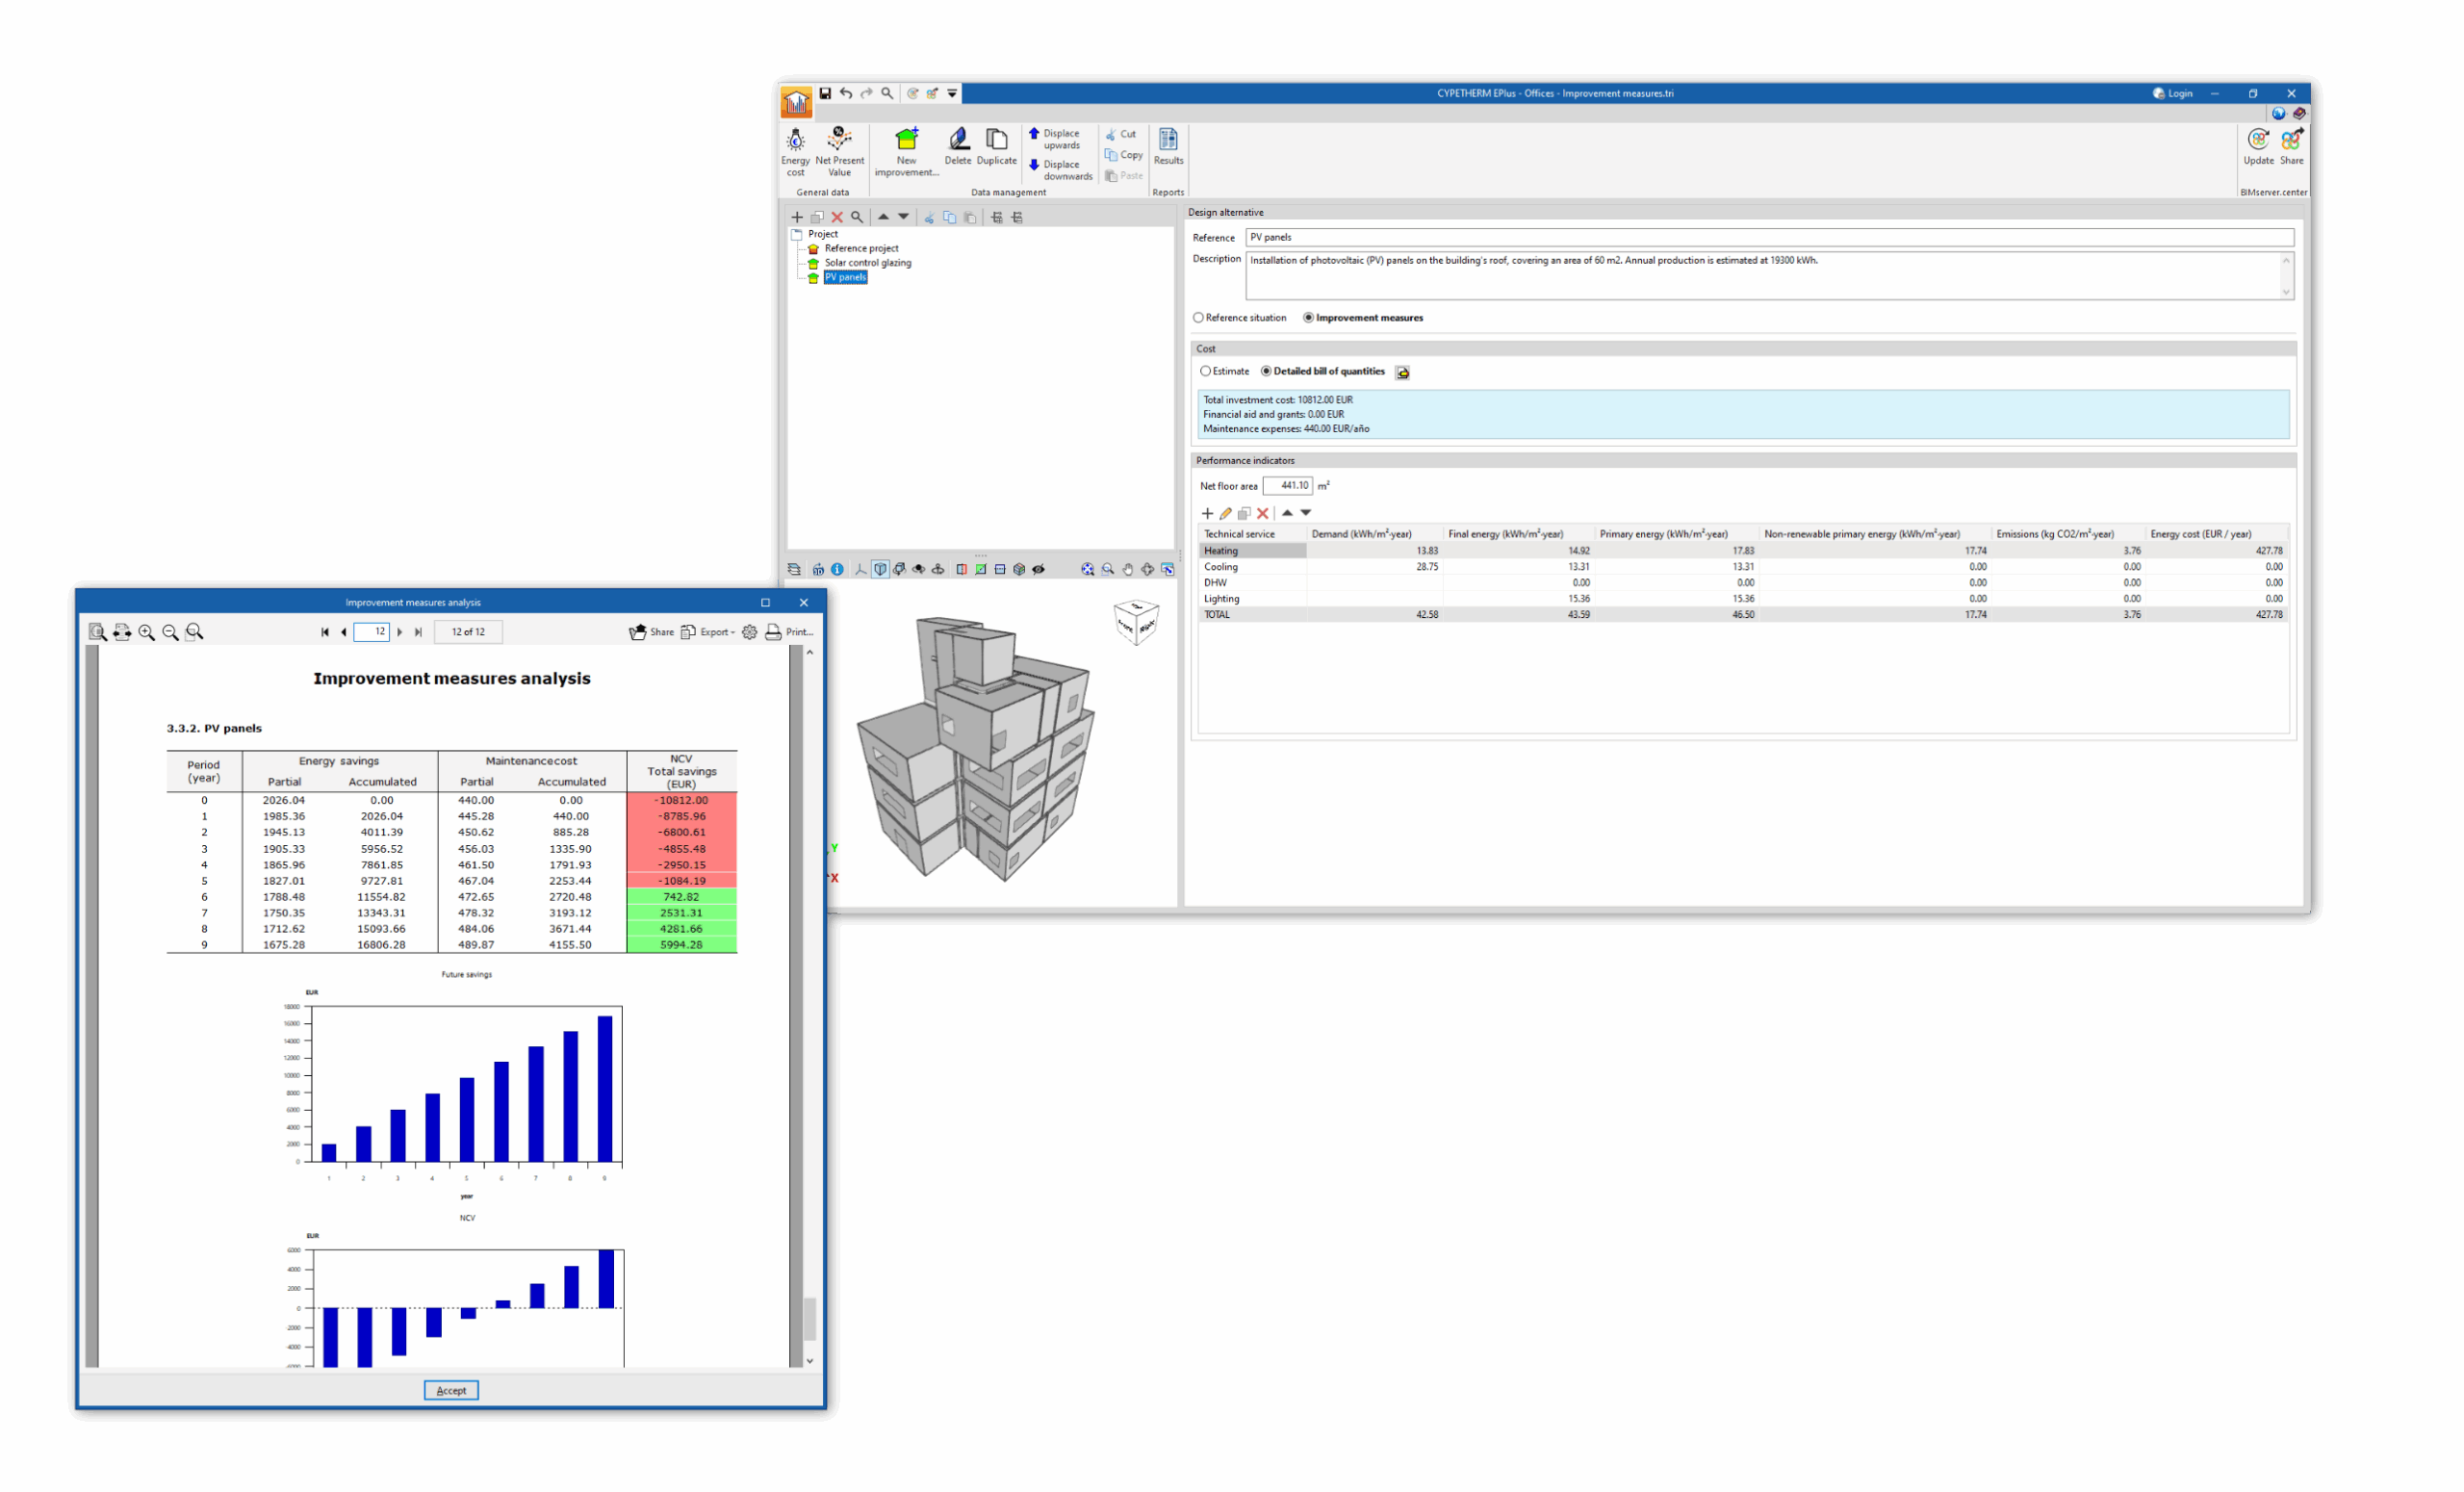Open report settings gear
The height and width of the screenshot is (1492, 2464).
[749, 632]
